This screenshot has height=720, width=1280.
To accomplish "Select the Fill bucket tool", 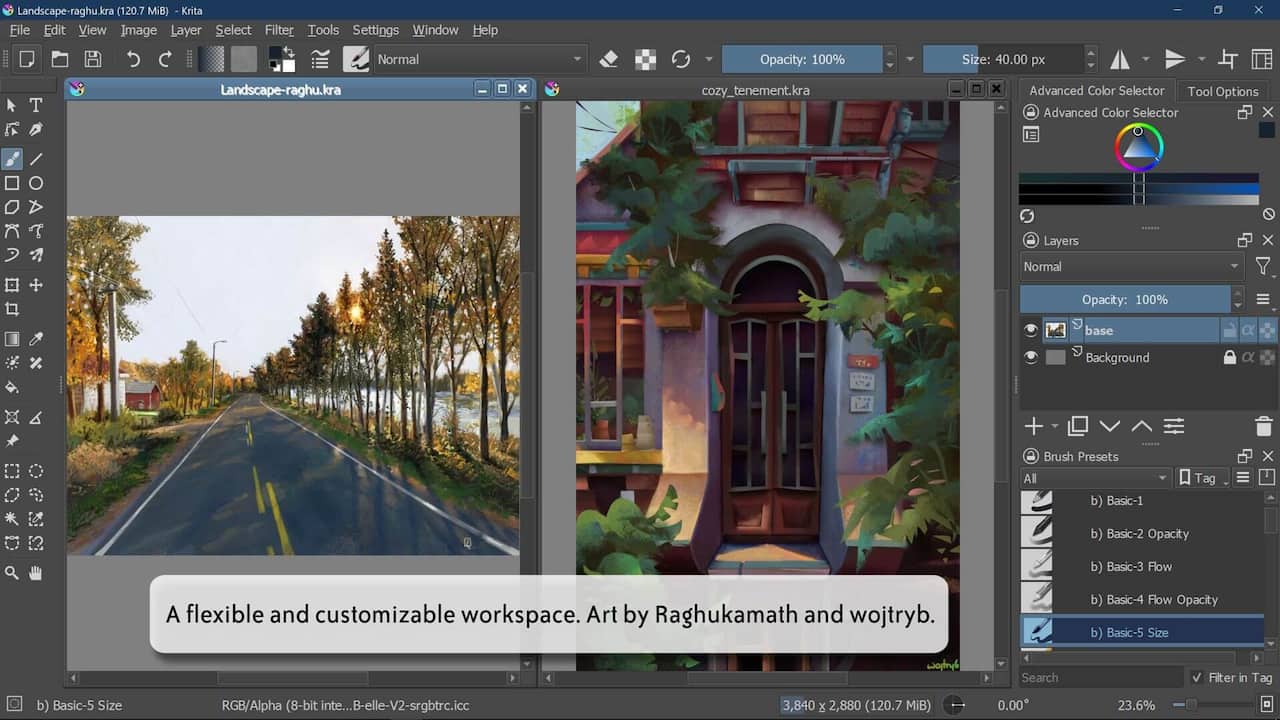I will tap(12, 387).
